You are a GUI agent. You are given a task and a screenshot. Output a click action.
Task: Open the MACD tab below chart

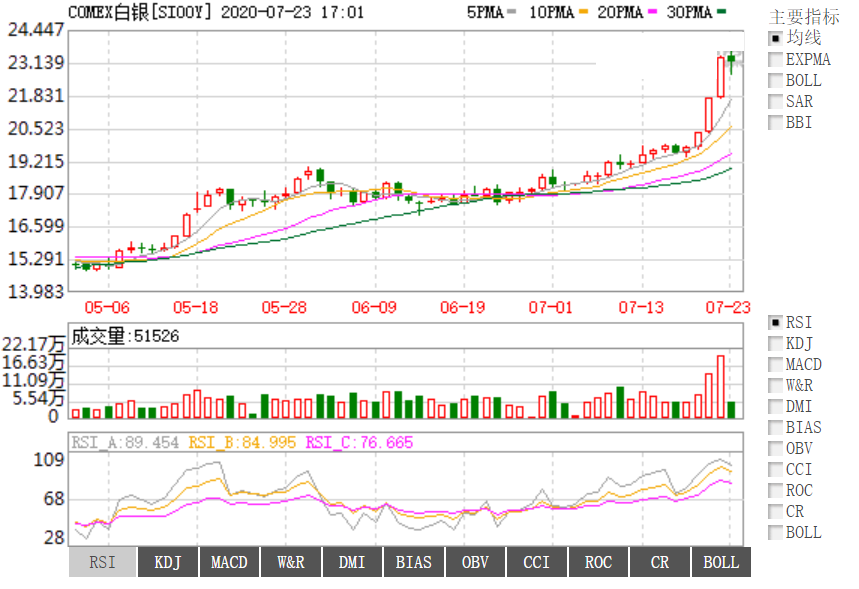pos(229,562)
